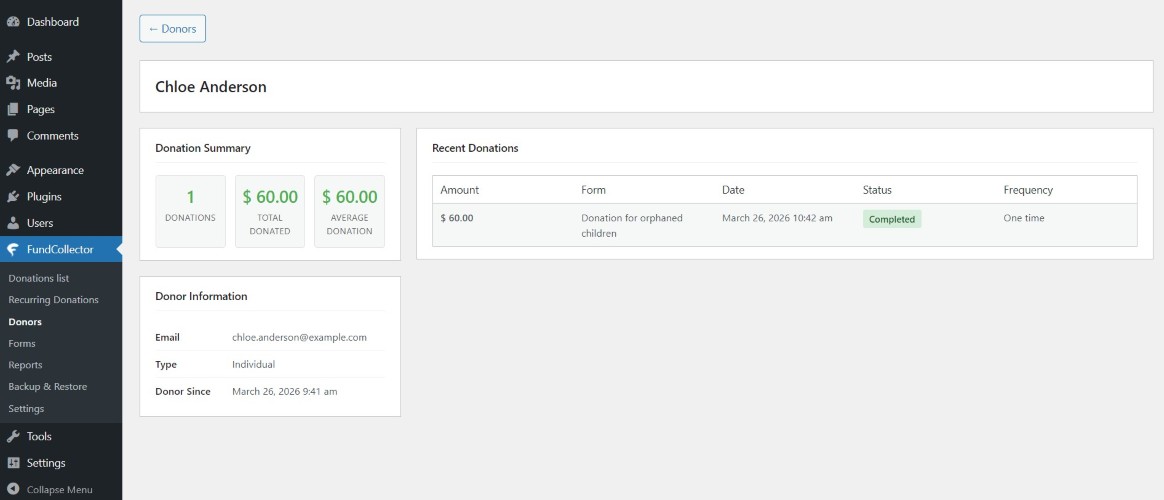Click the Donor Information heading
This screenshot has height=500, width=1164.
coord(201,296)
